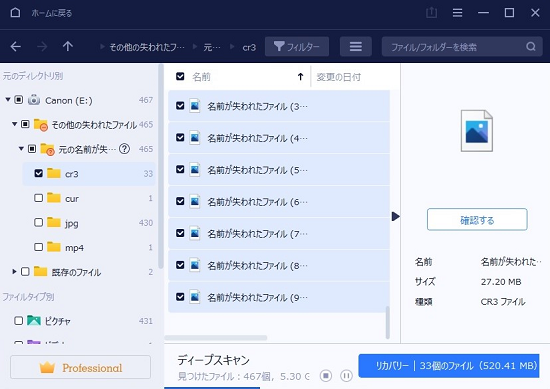Switch view mode with list icon button
The height and width of the screenshot is (389, 550).
(356, 46)
